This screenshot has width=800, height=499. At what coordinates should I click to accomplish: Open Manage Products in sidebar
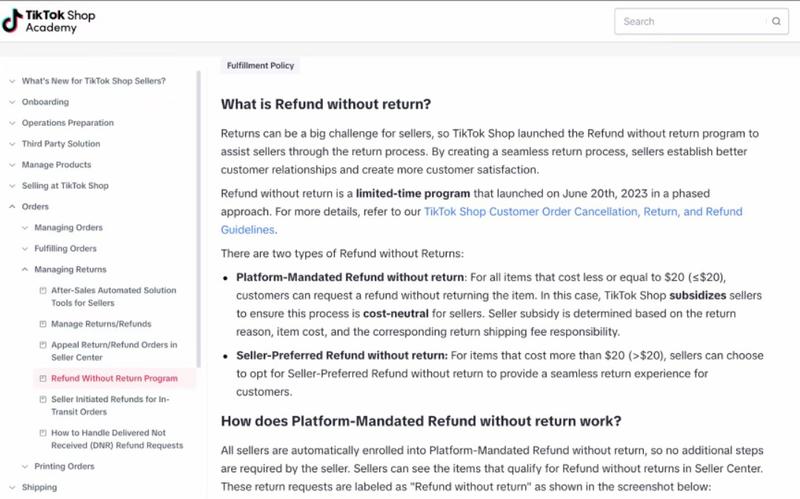56,165
